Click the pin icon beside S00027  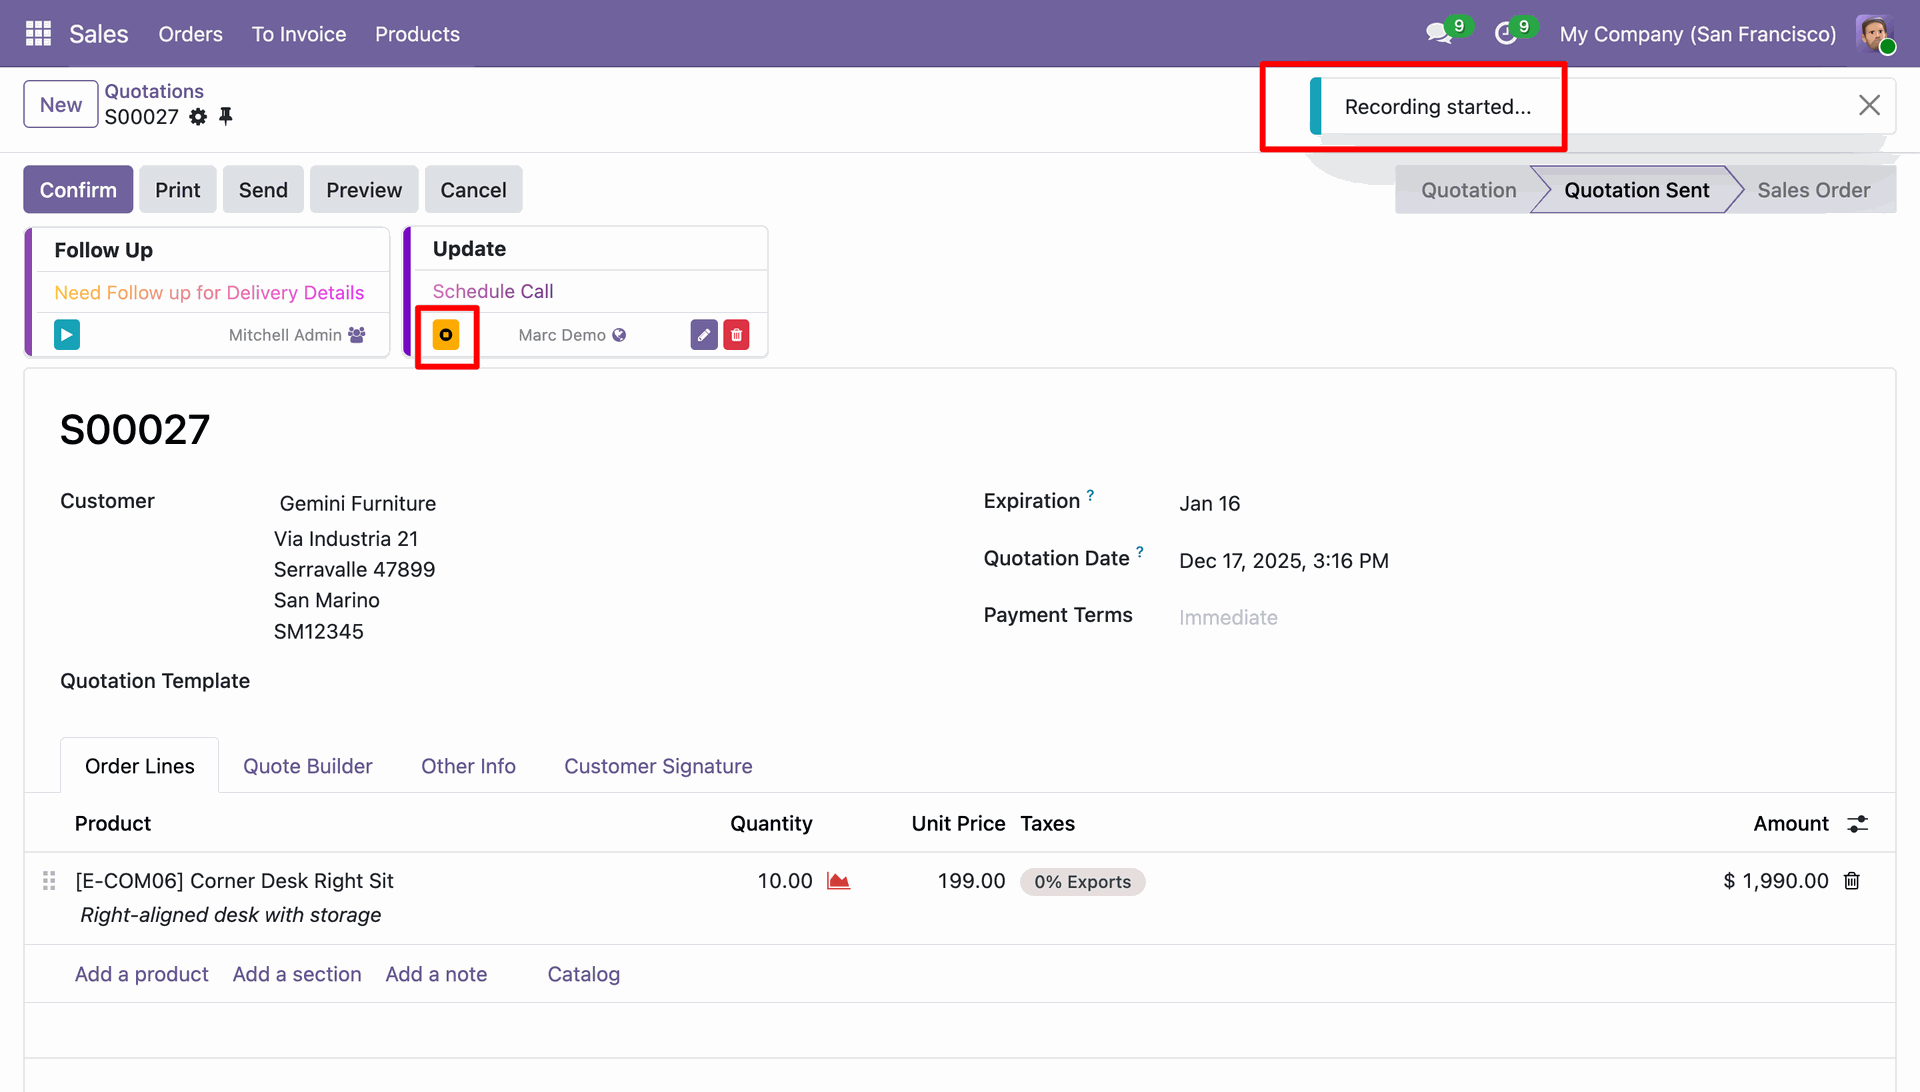pyautogui.click(x=226, y=117)
